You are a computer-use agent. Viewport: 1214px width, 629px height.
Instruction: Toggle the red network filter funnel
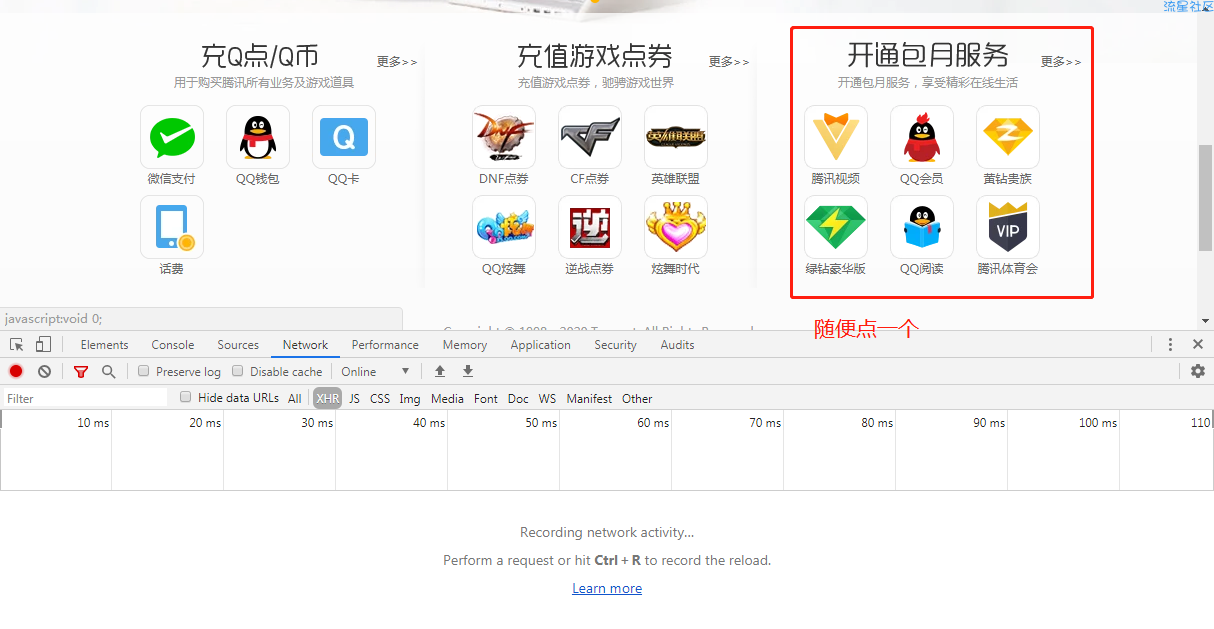coord(81,371)
